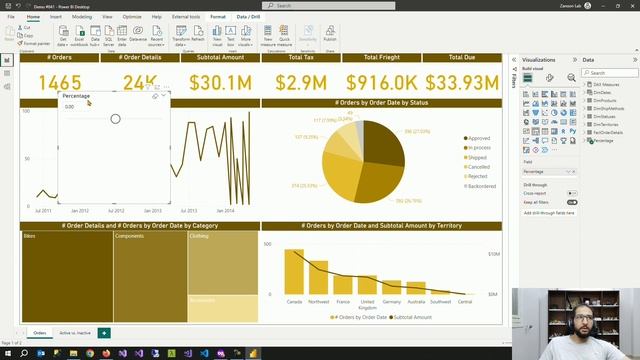Screen dimensions: 640x360
Task: Click the title bar Search box
Action: pyautogui.click(x=329, y=6)
